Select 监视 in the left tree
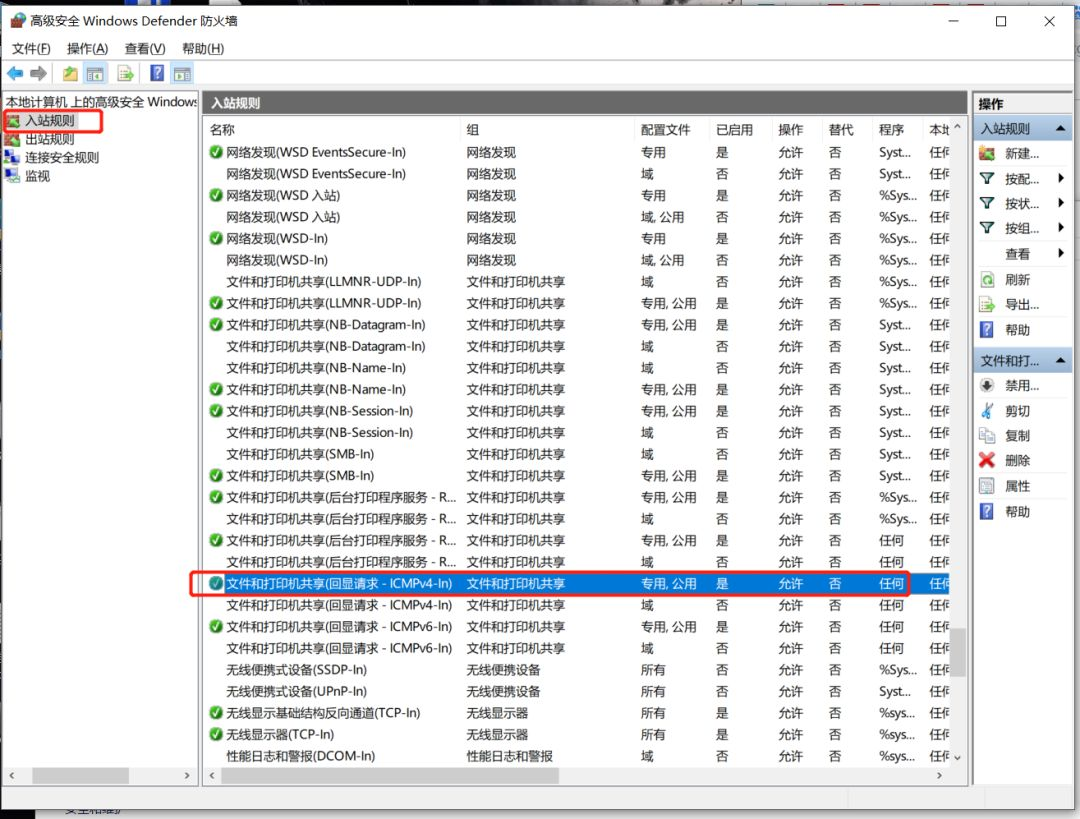The image size is (1080, 819). [37, 176]
